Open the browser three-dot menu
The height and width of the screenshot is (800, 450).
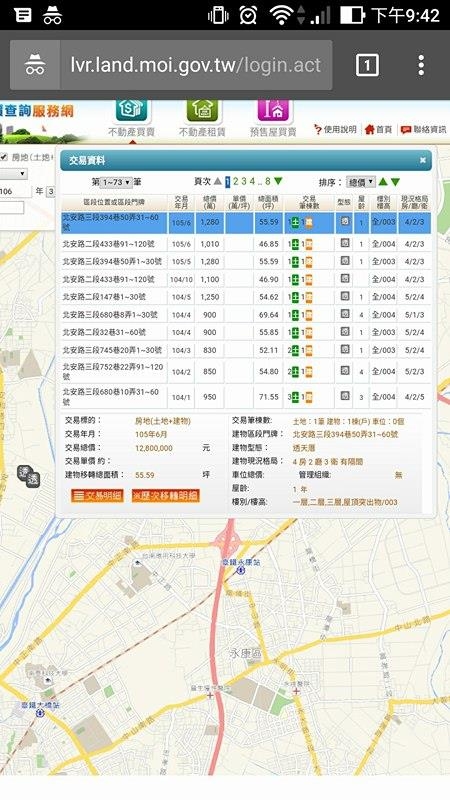(421, 65)
